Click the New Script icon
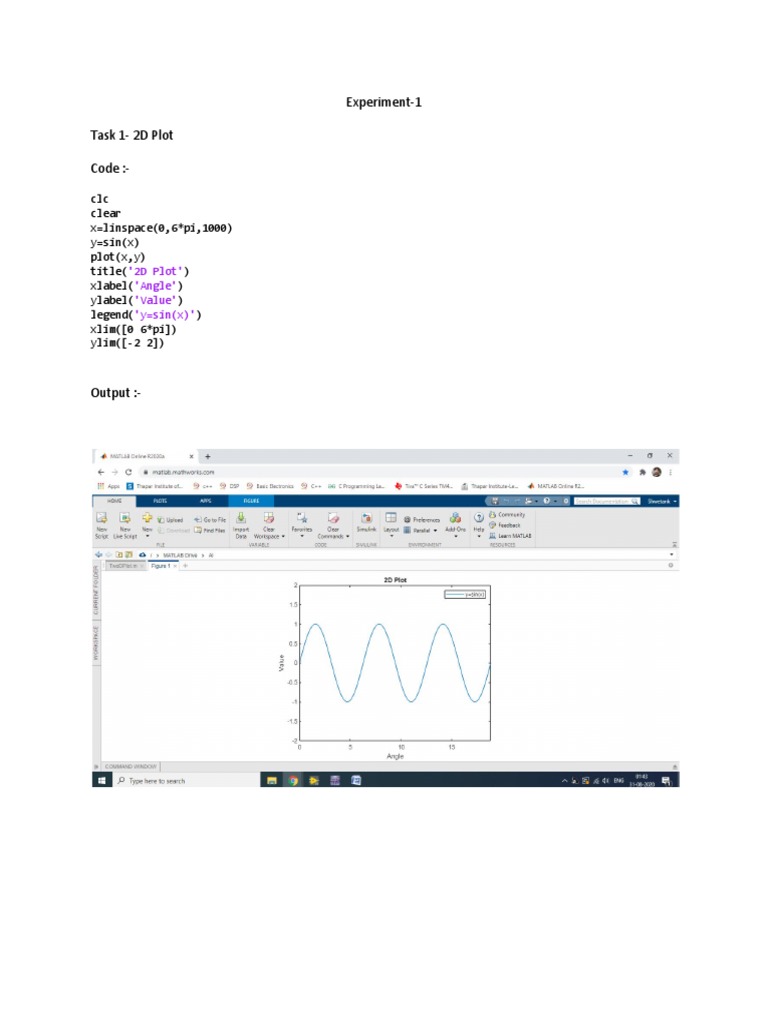768x1024 pixels. tap(102, 524)
